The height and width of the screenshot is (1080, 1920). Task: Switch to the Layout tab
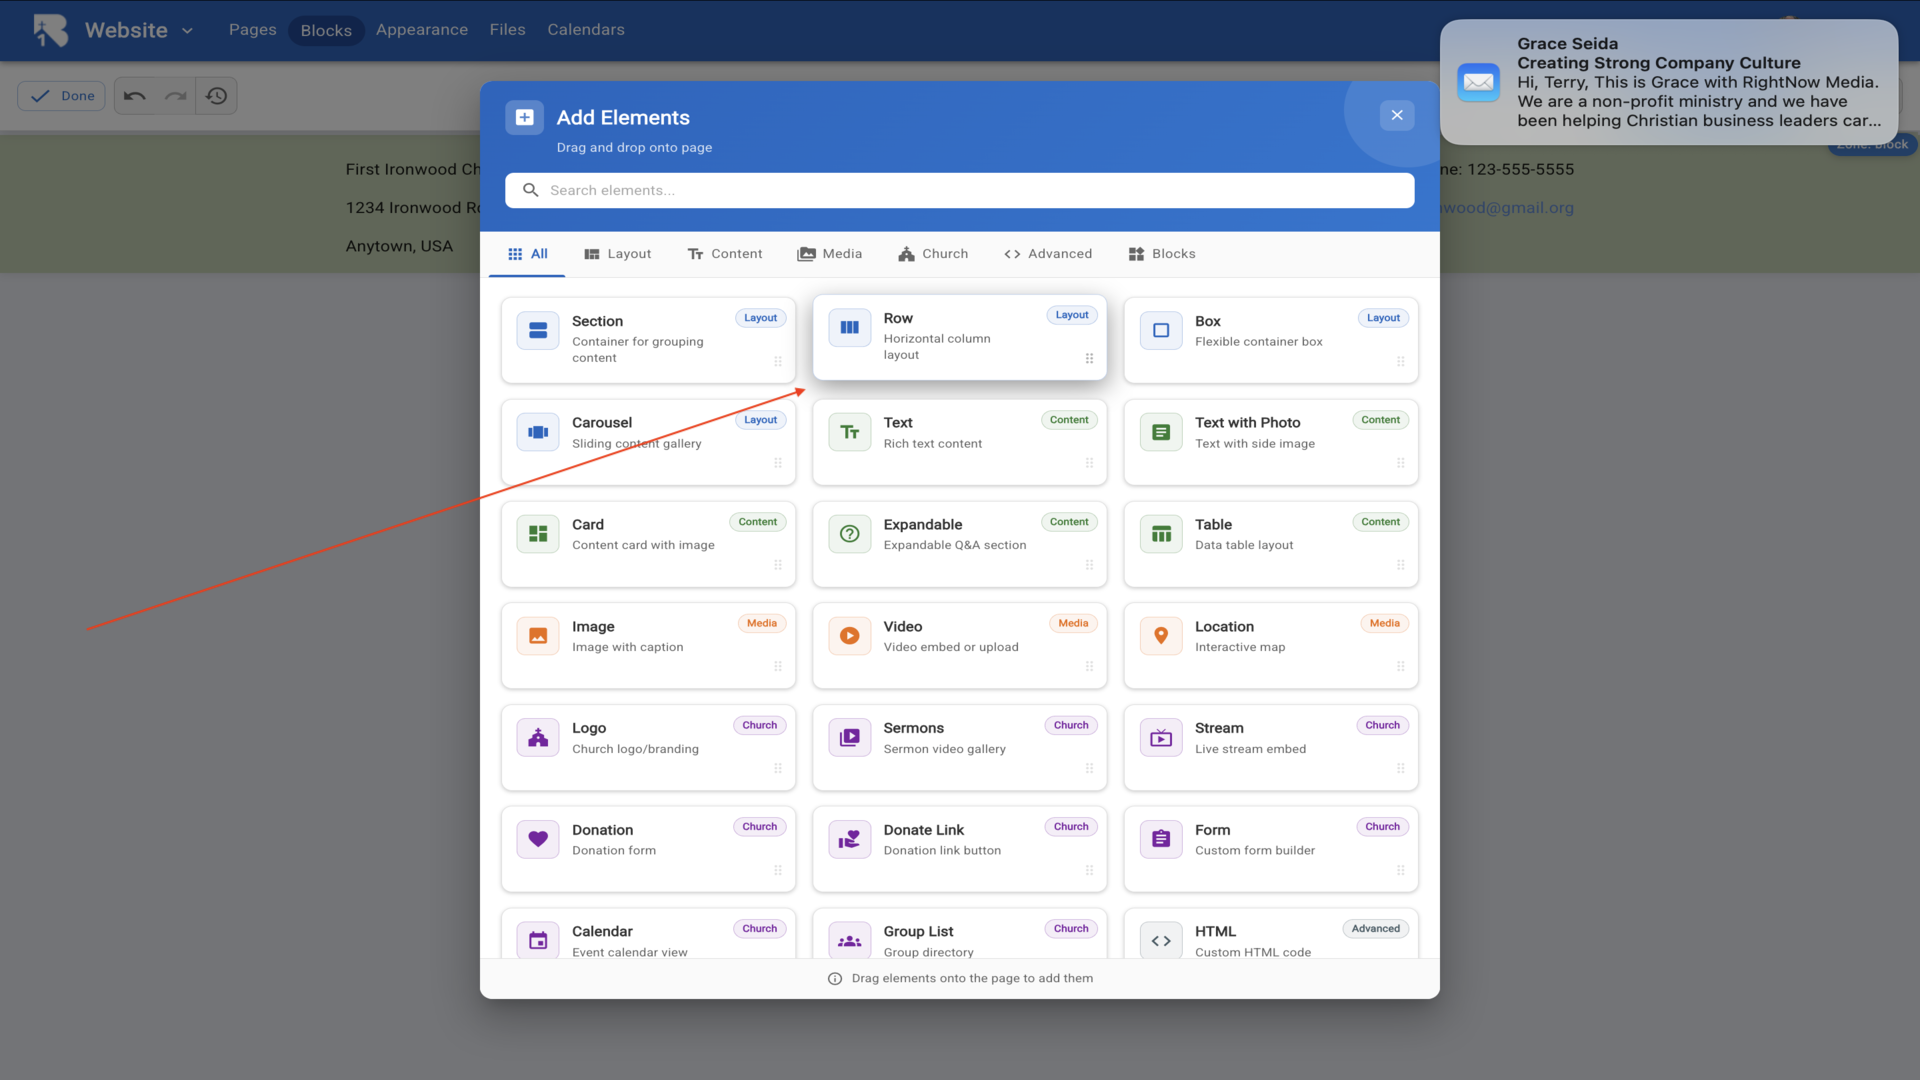pos(617,254)
